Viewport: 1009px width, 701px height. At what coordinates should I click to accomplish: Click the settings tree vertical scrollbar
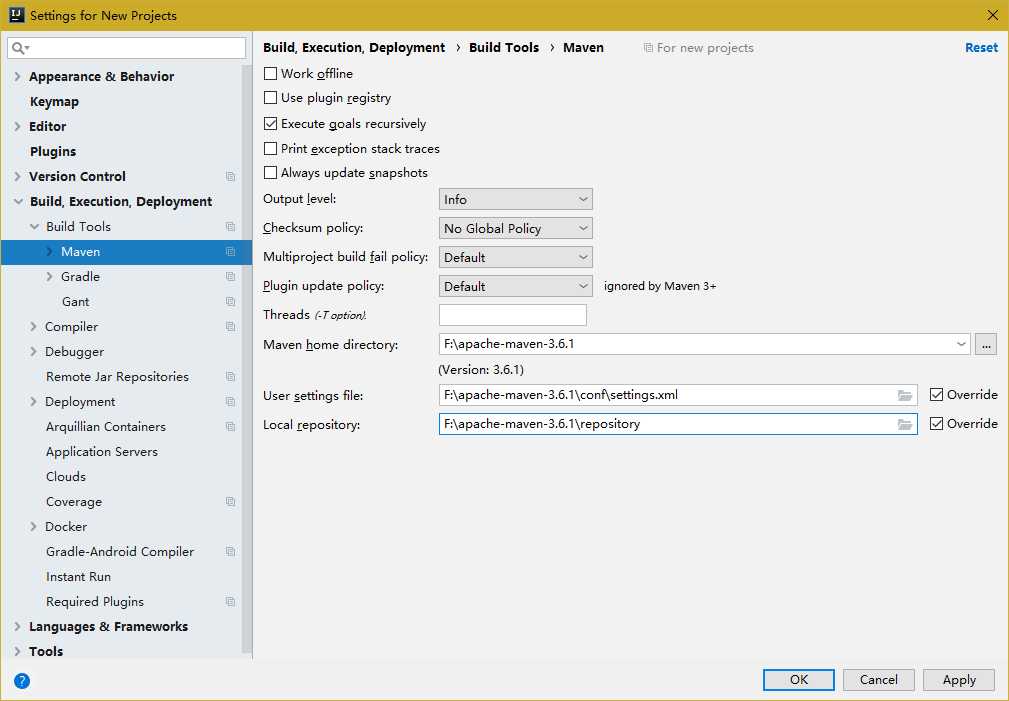pyautogui.click(x=246, y=360)
